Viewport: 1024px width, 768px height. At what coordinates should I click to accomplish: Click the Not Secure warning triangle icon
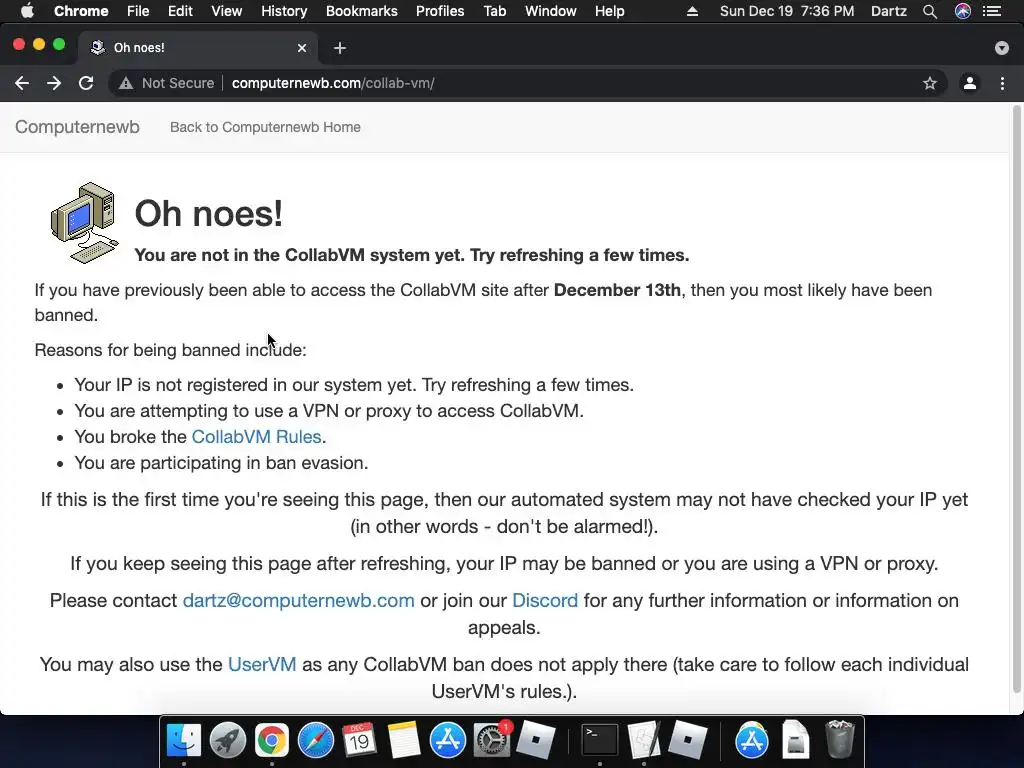coord(126,84)
